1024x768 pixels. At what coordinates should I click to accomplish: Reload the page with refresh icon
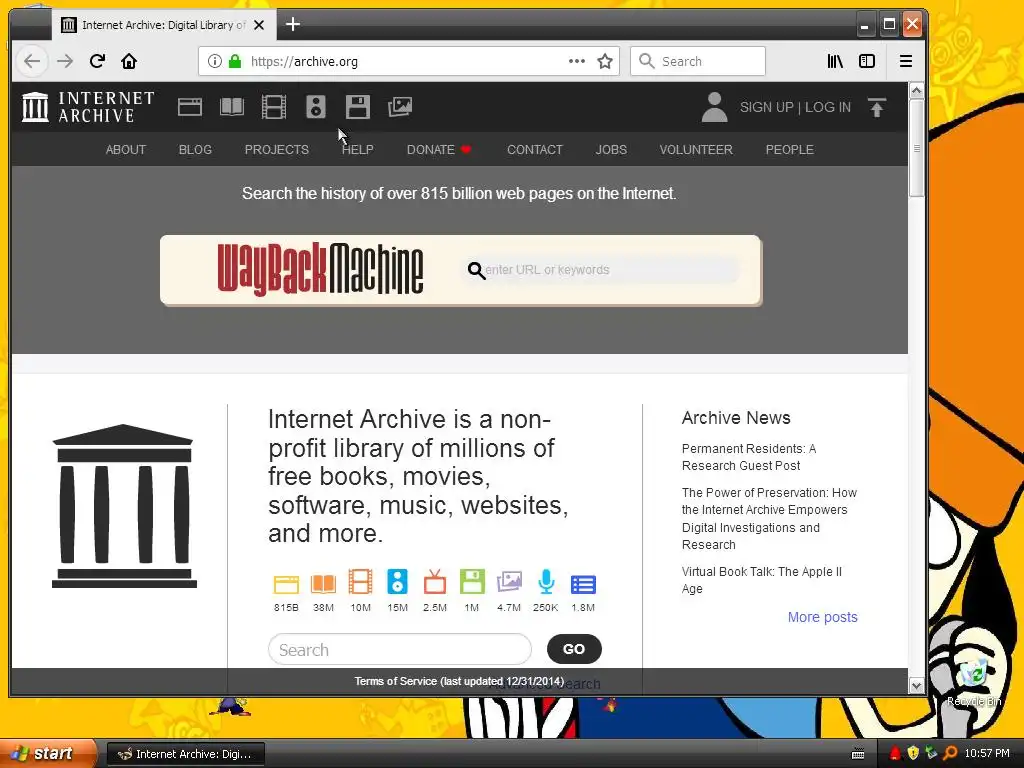coord(97,61)
